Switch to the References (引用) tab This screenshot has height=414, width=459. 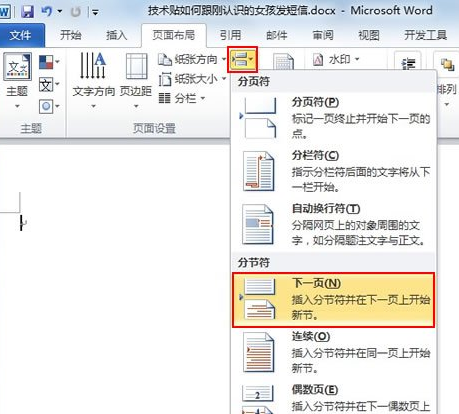[230, 35]
